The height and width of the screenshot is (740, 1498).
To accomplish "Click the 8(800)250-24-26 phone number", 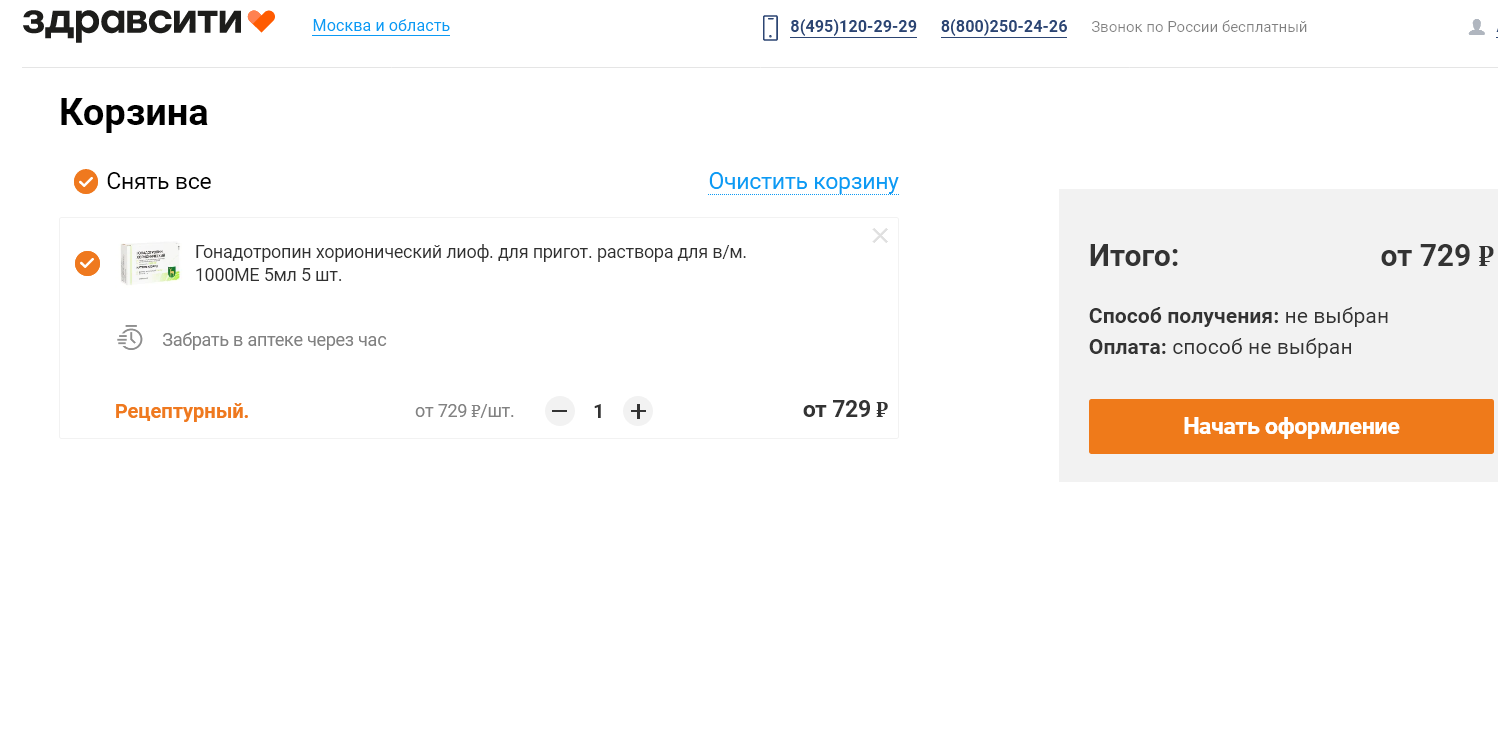I will click(1004, 27).
